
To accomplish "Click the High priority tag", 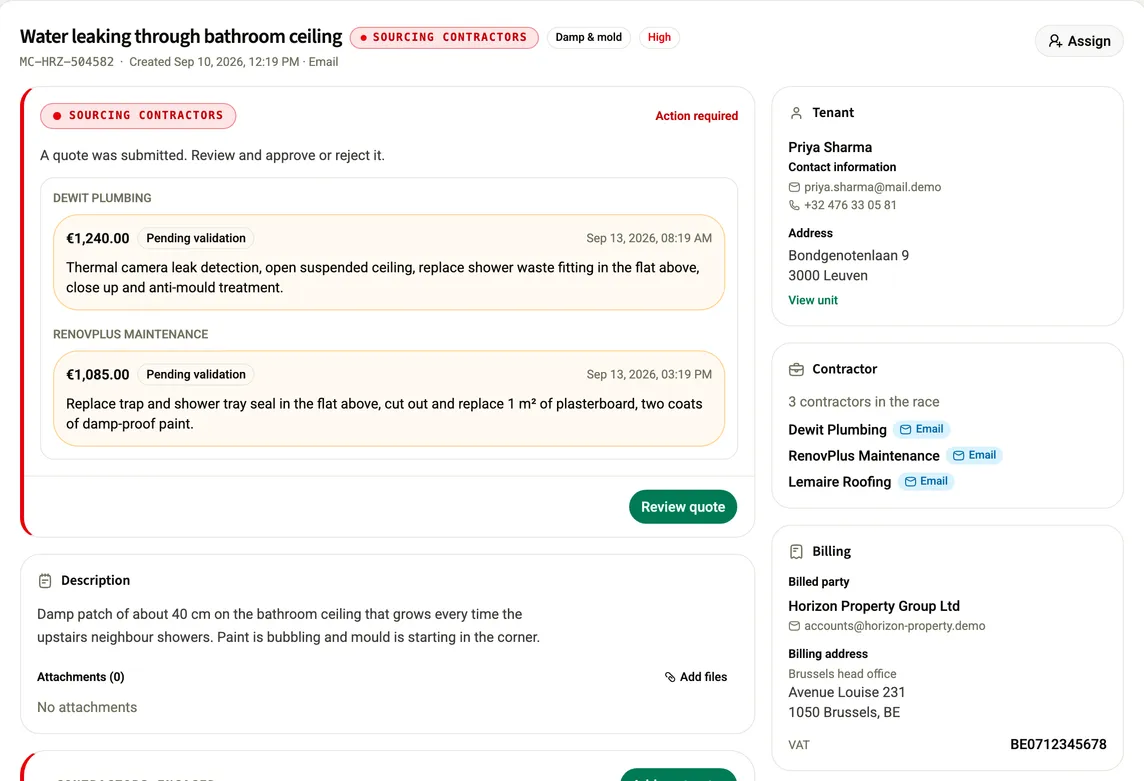I will 659,37.
